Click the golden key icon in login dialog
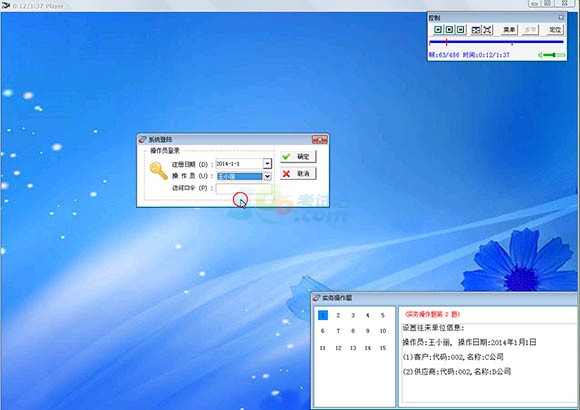Image resolution: width=580 pixels, height=410 pixels. [x=159, y=171]
